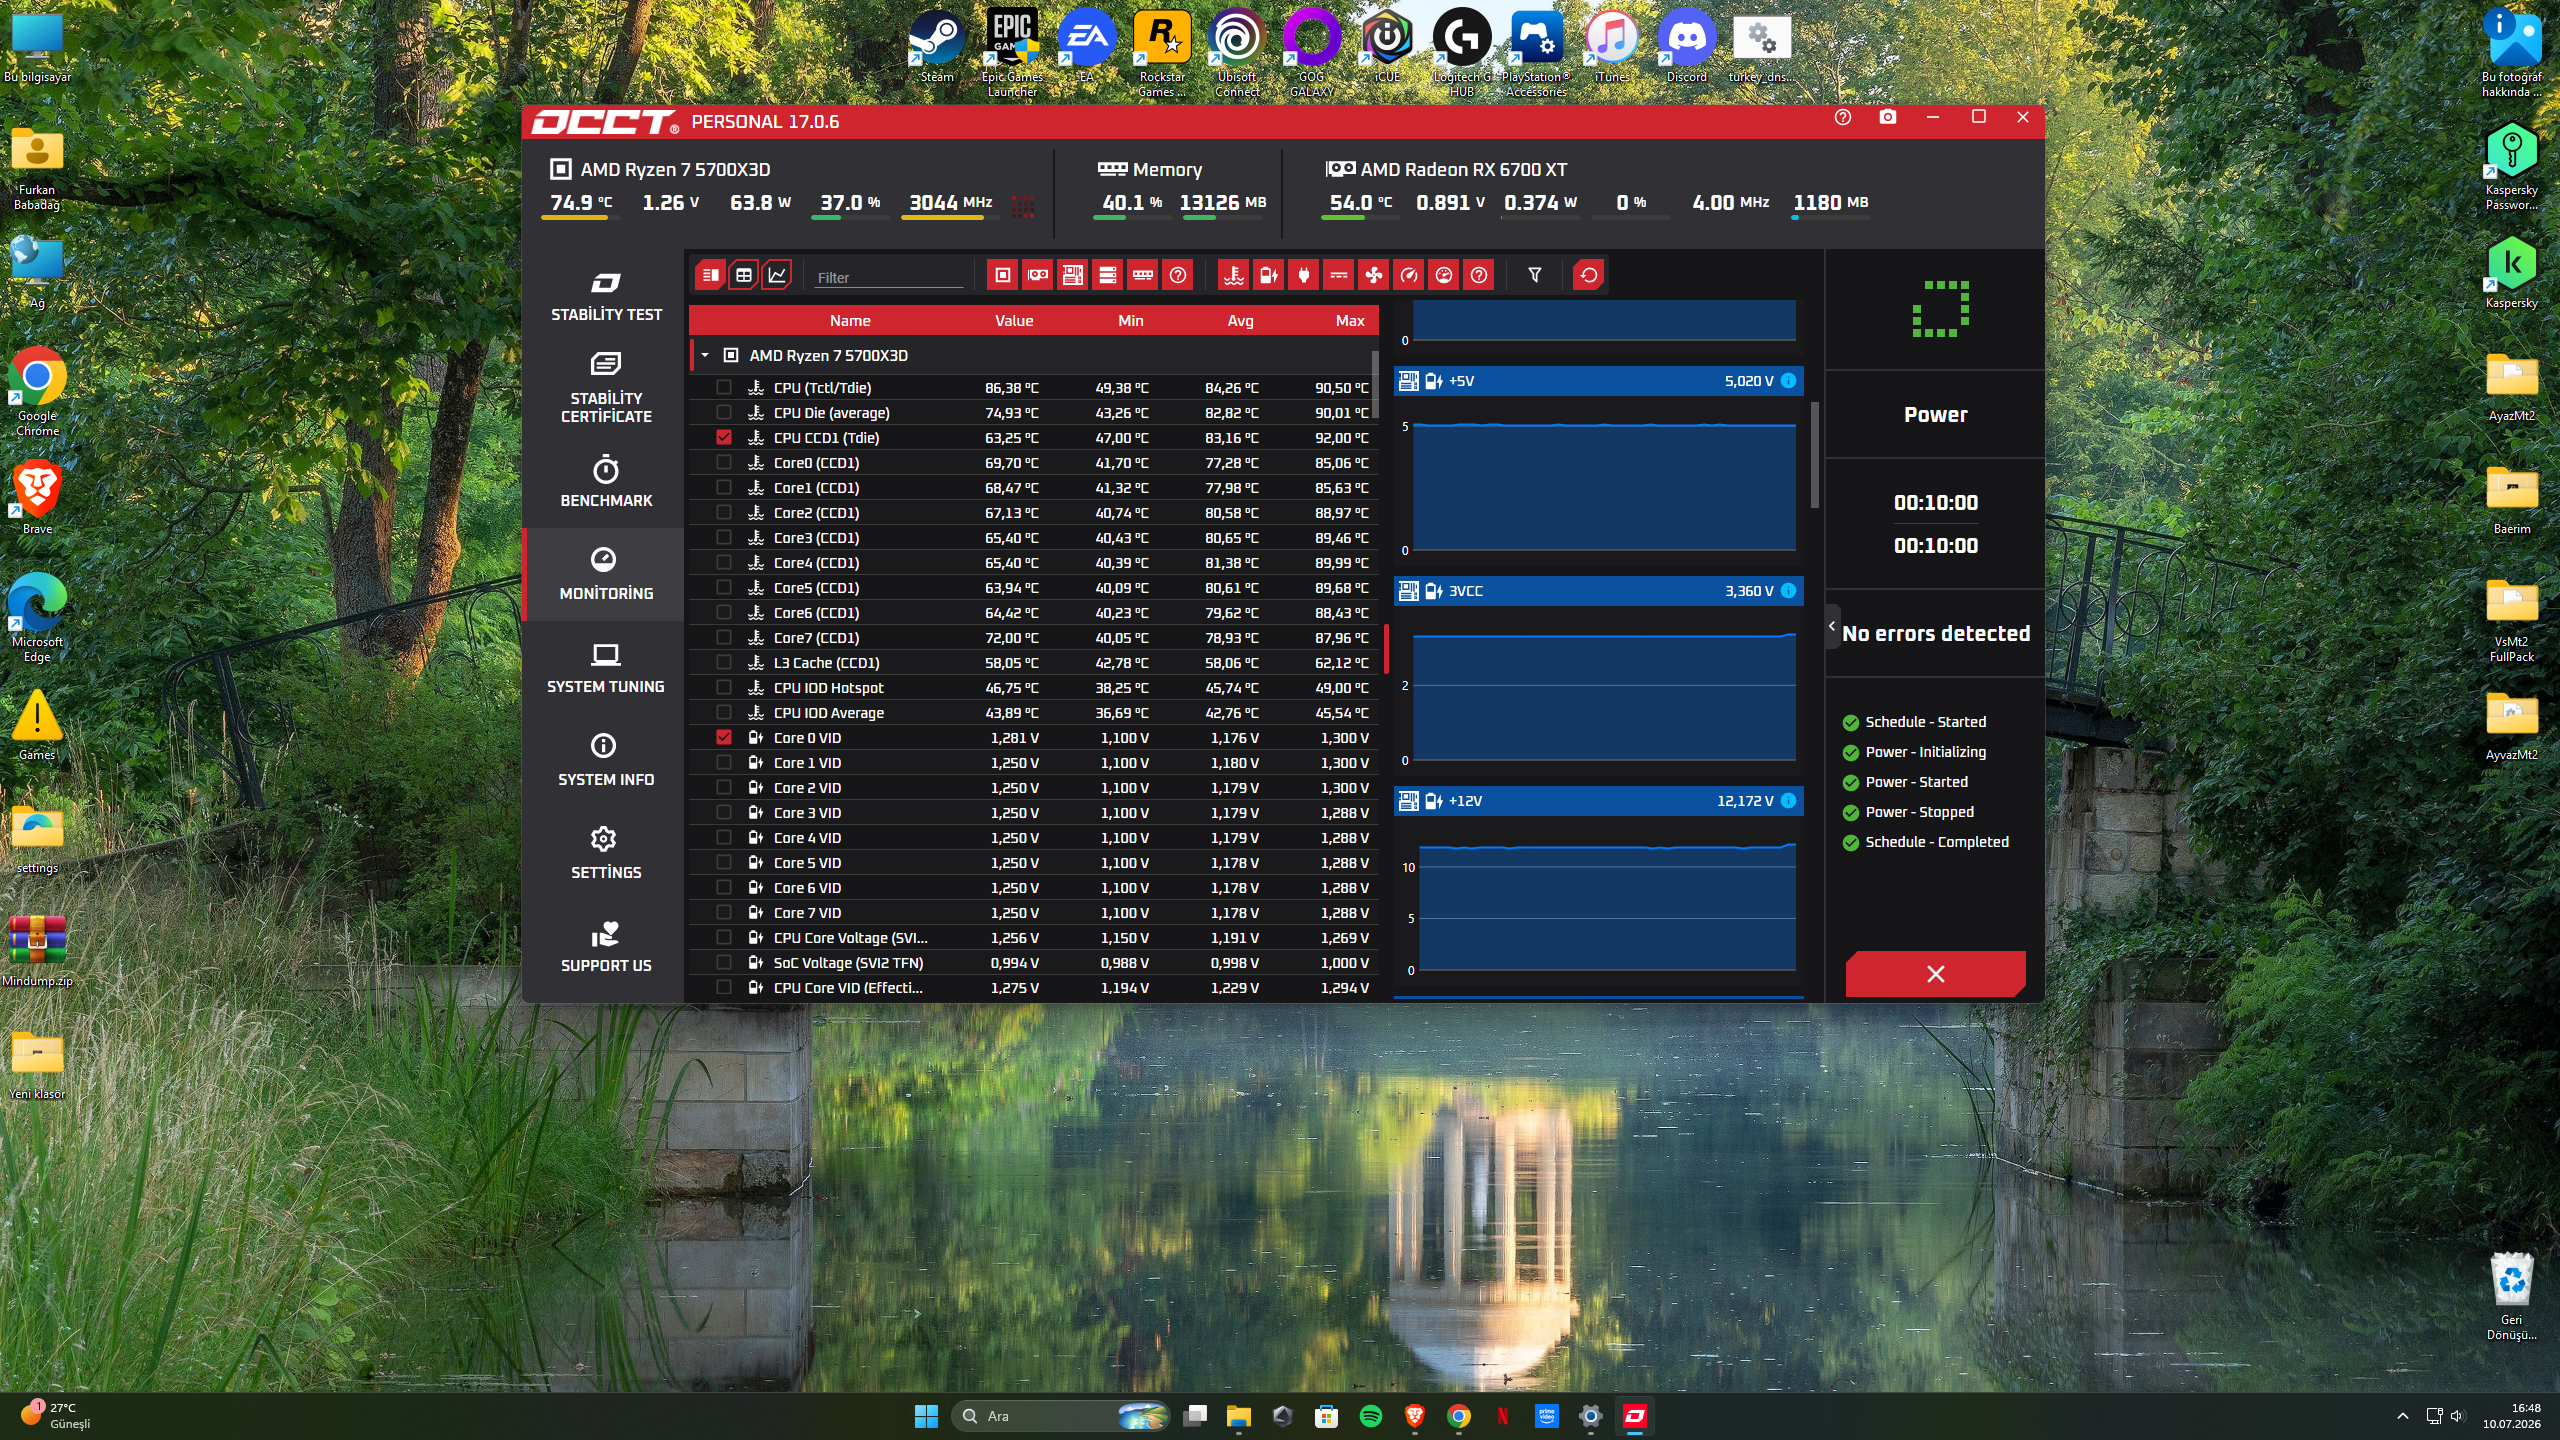Switch monitoring to graph view icon

coord(777,275)
